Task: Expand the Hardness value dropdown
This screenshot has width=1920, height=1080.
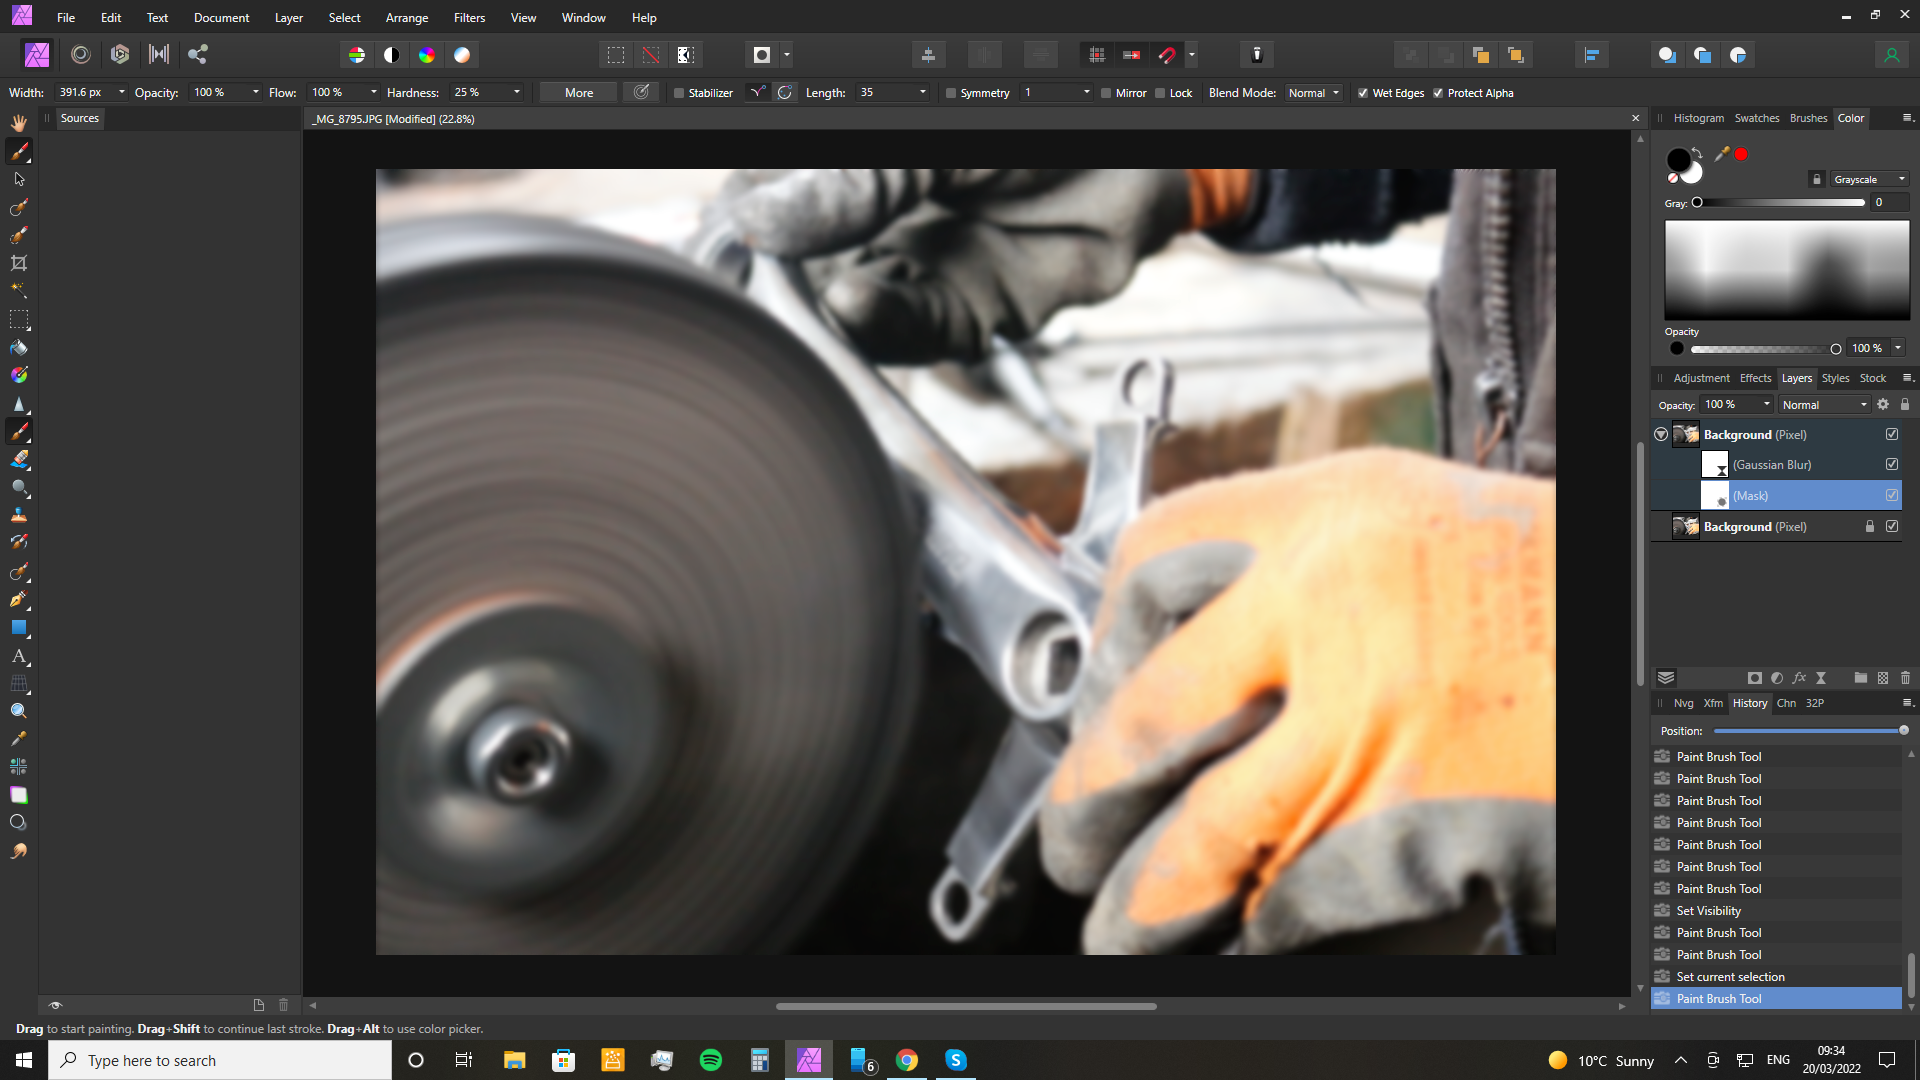Action: point(517,93)
